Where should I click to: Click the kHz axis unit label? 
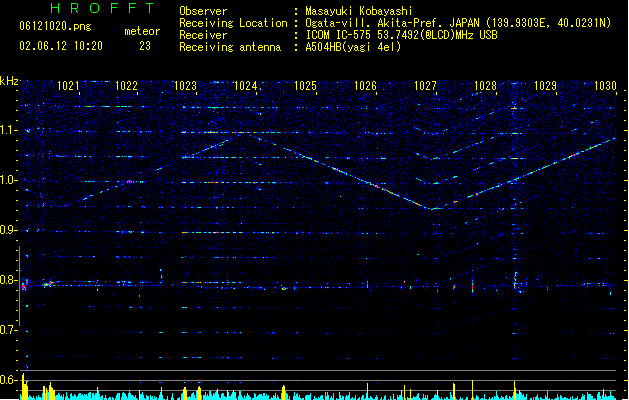click(x=9, y=81)
